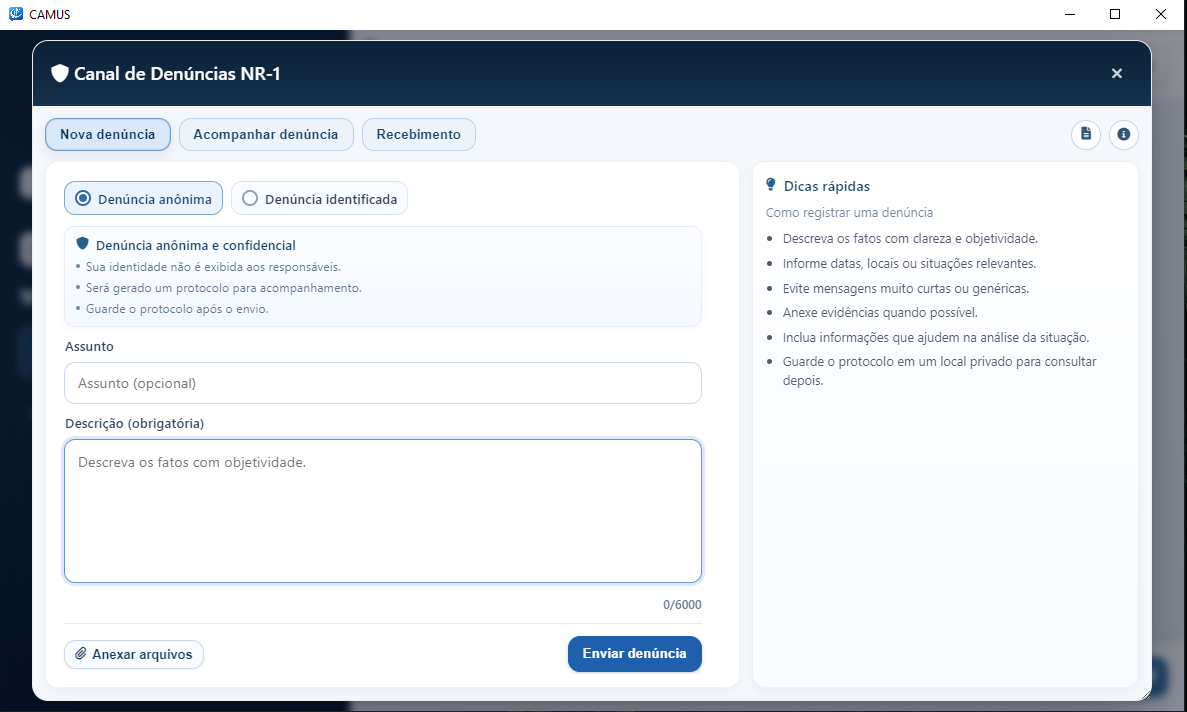
Task: Switch to the Acompanhar denúncia tab
Action: [x=266, y=135]
